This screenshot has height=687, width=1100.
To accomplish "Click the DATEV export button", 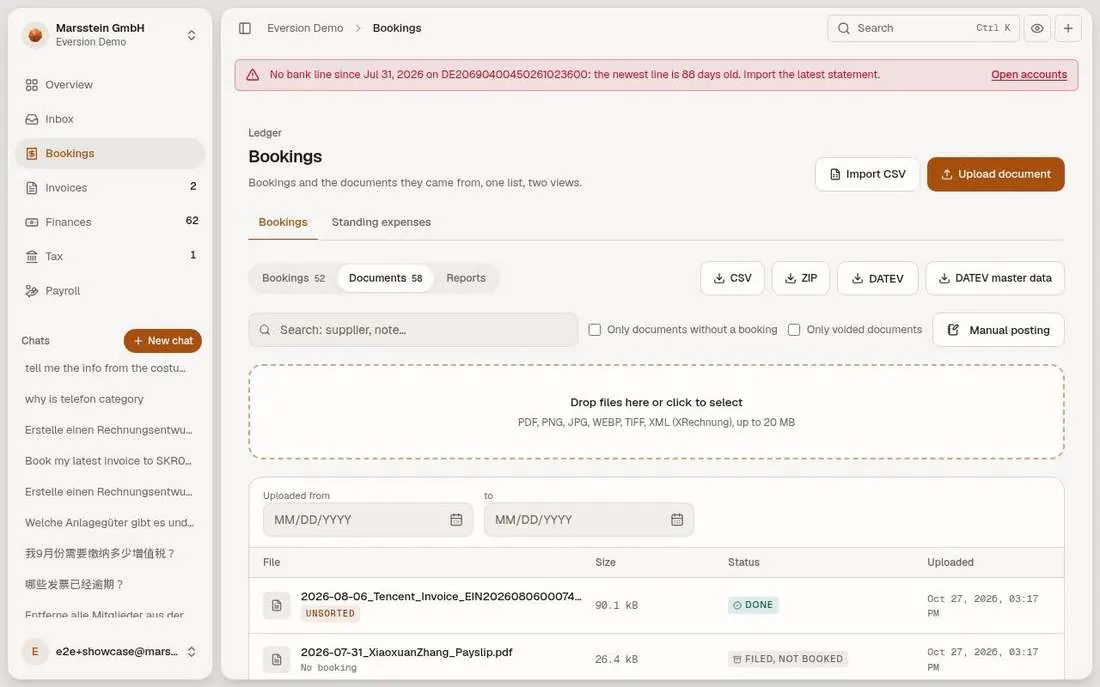I will point(878,279).
